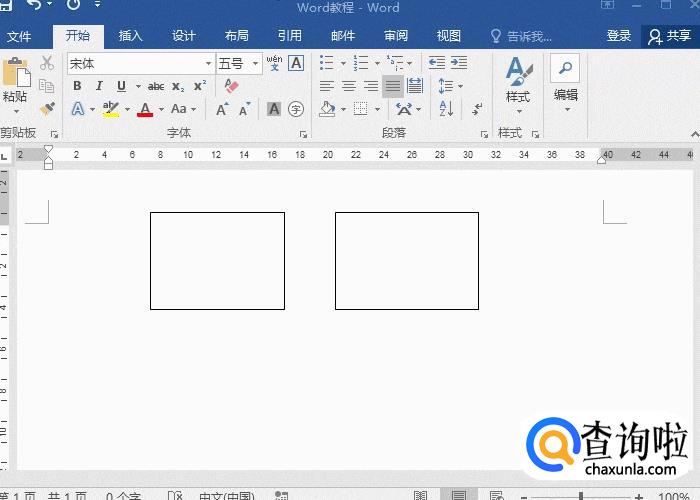Click the 登录 sign-in button
Screen dimensions: 700x500
coord(619,36)
